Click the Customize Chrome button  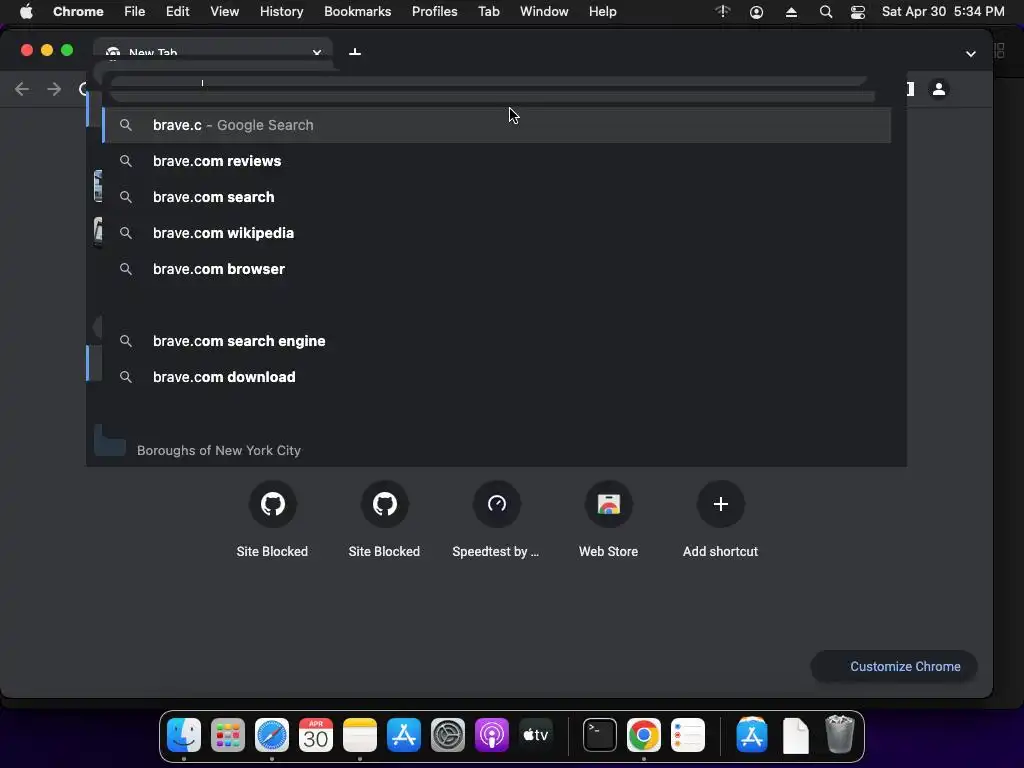pos(894,666)
